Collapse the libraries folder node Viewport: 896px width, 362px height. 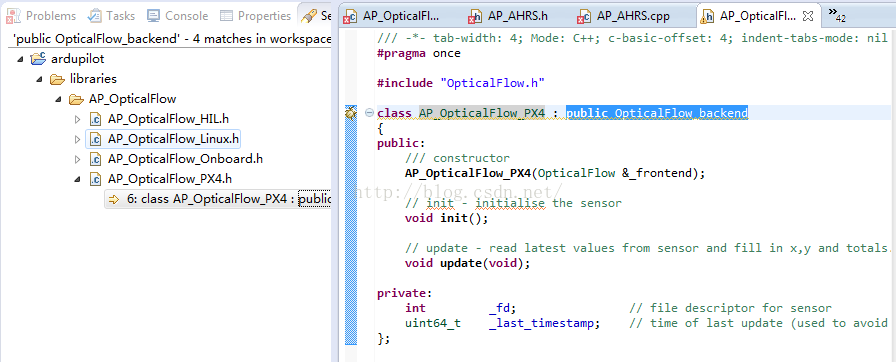tap(39, 79)
